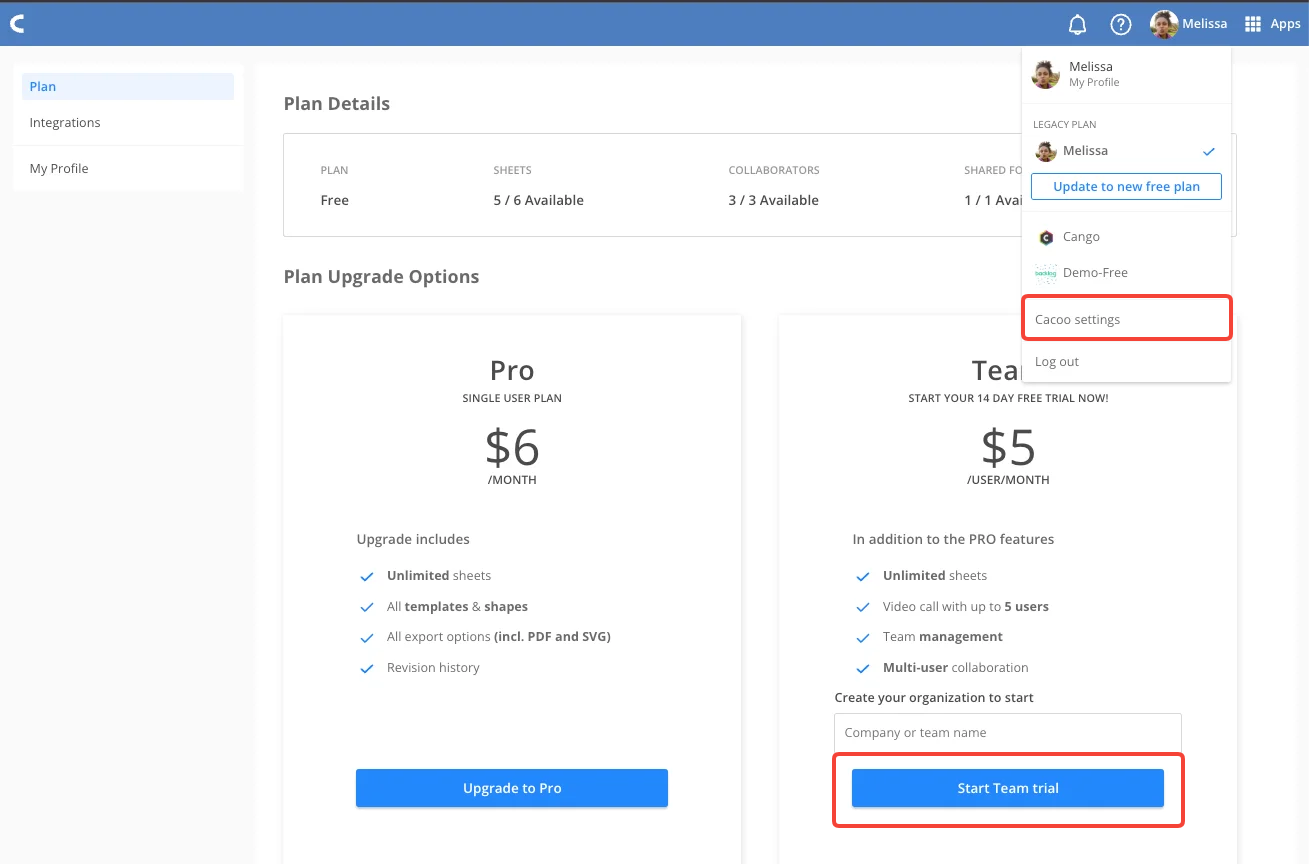Click the Cacoo logo icon
The width and height of the screenshot is (1309, 864).
click(16, 22)
